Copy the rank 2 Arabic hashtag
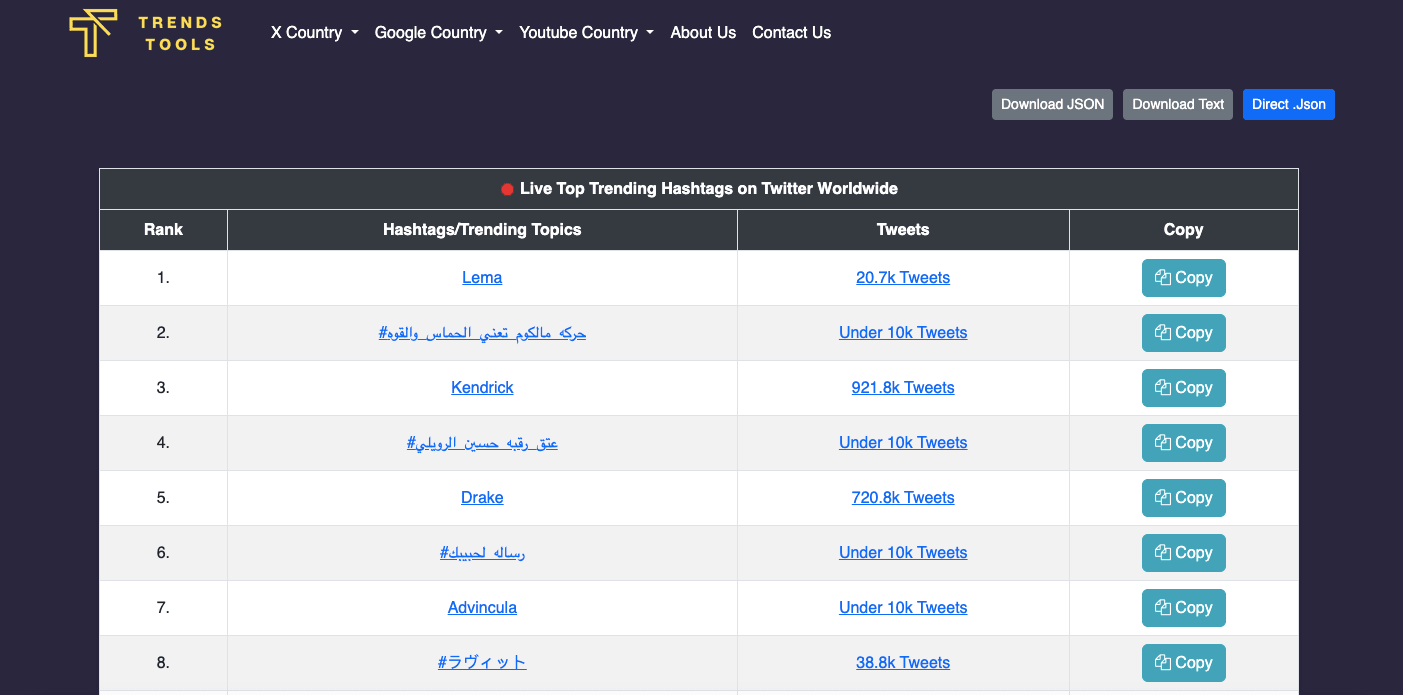Viewport: 1403px width, 695px height. pyautogui.click(x=1183, y=333)
